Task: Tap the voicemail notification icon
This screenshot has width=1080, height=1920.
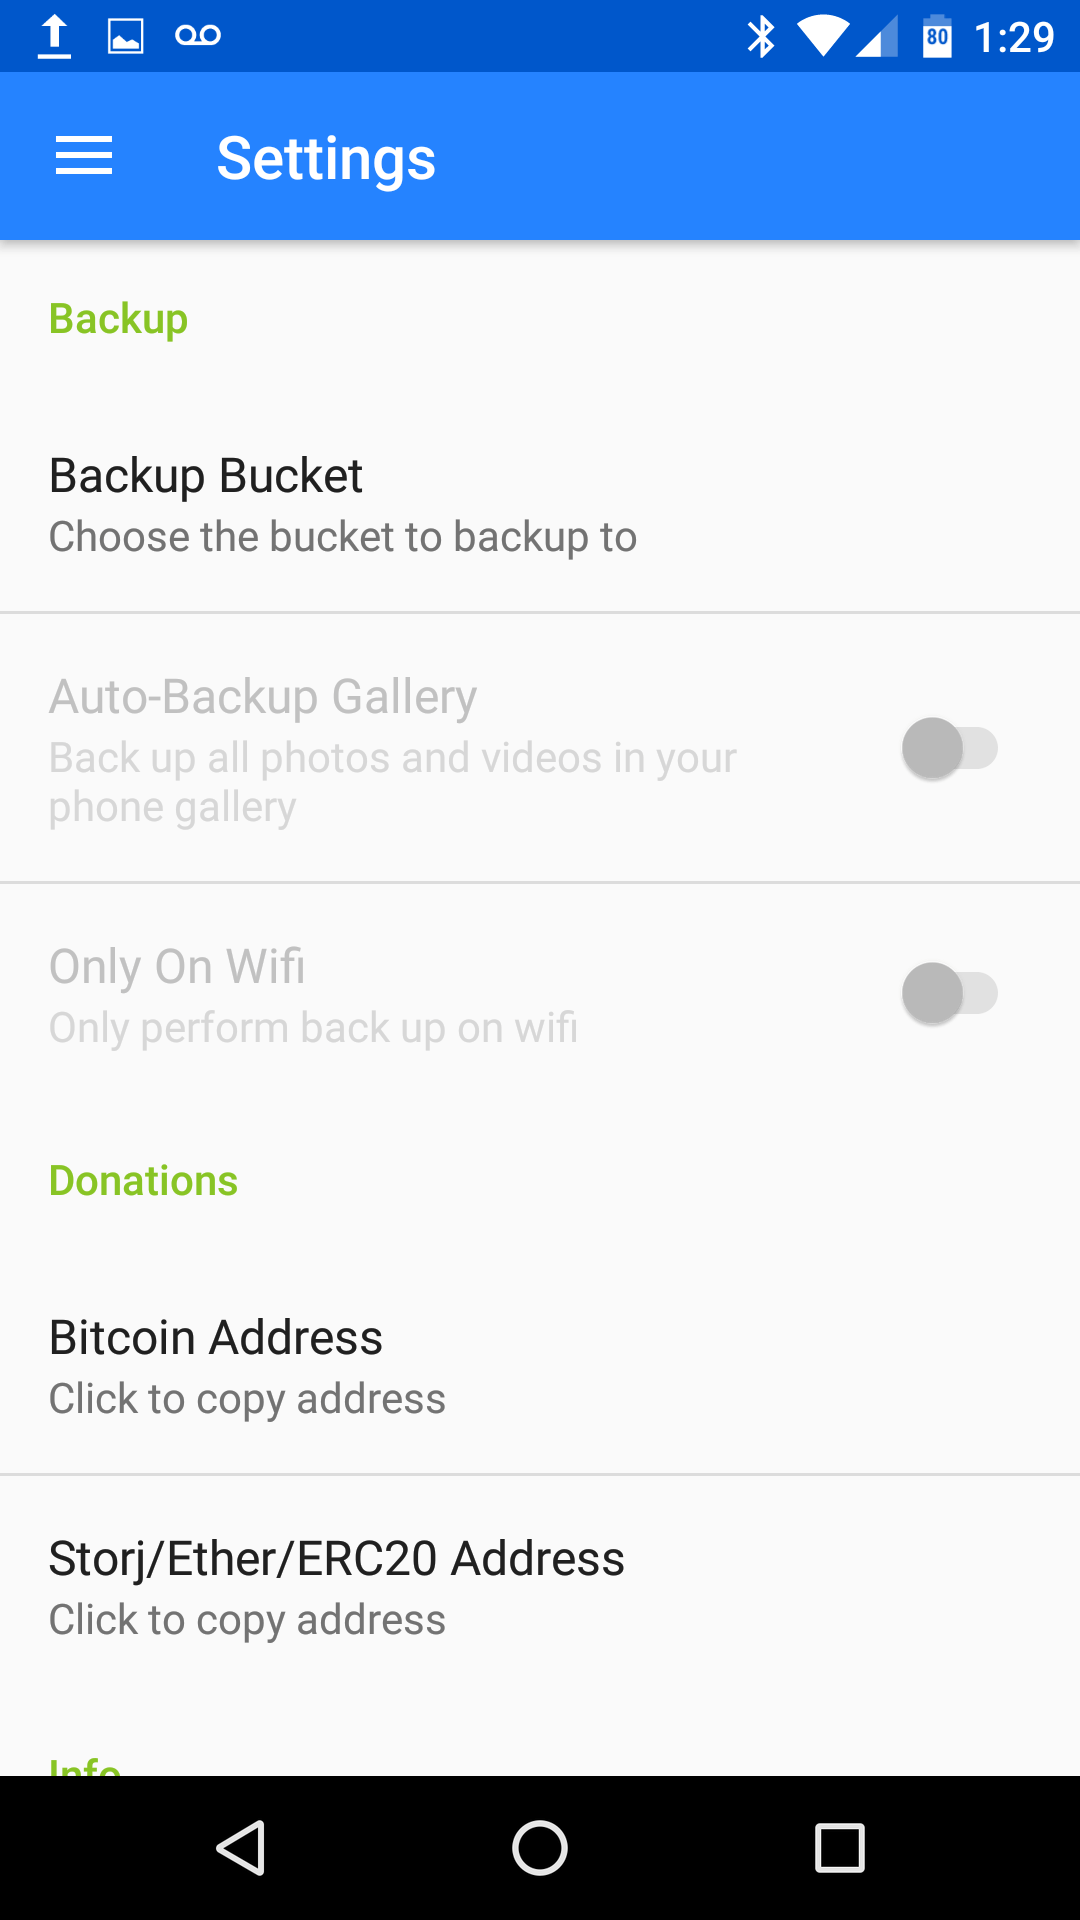Action: (198, 37)
